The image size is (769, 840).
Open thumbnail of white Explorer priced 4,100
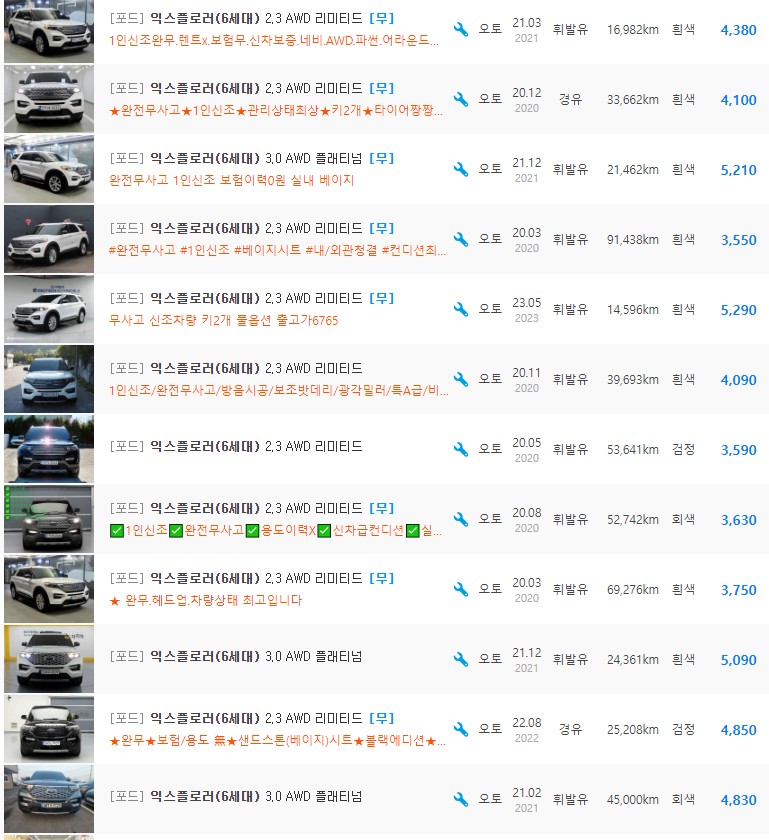point(49,99)
